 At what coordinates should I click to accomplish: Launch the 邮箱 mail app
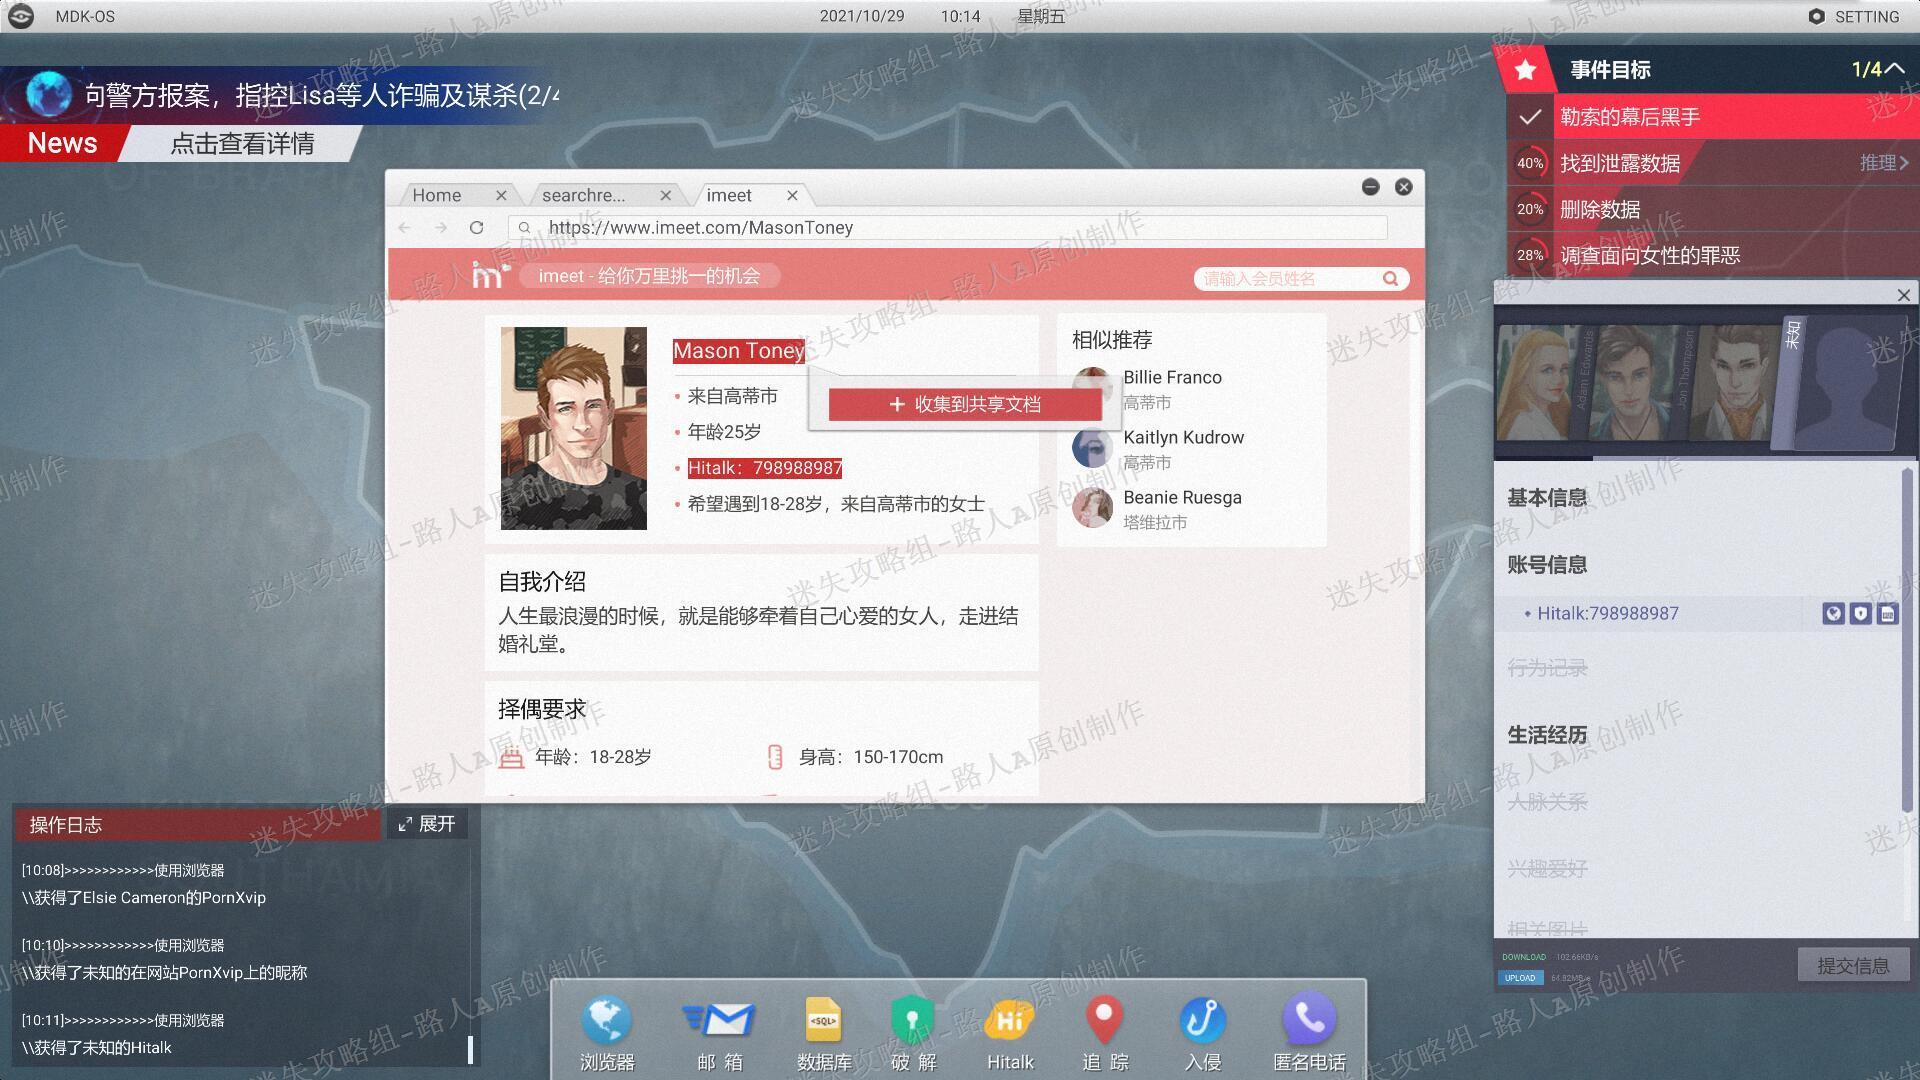(x=719, y=1033)
